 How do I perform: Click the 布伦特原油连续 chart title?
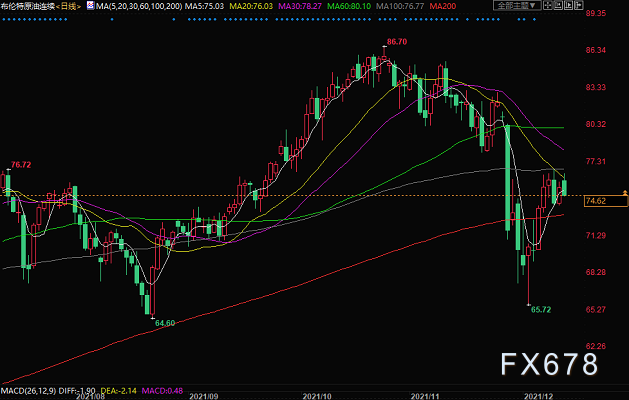pyautogui.click(x=28, y=6)
